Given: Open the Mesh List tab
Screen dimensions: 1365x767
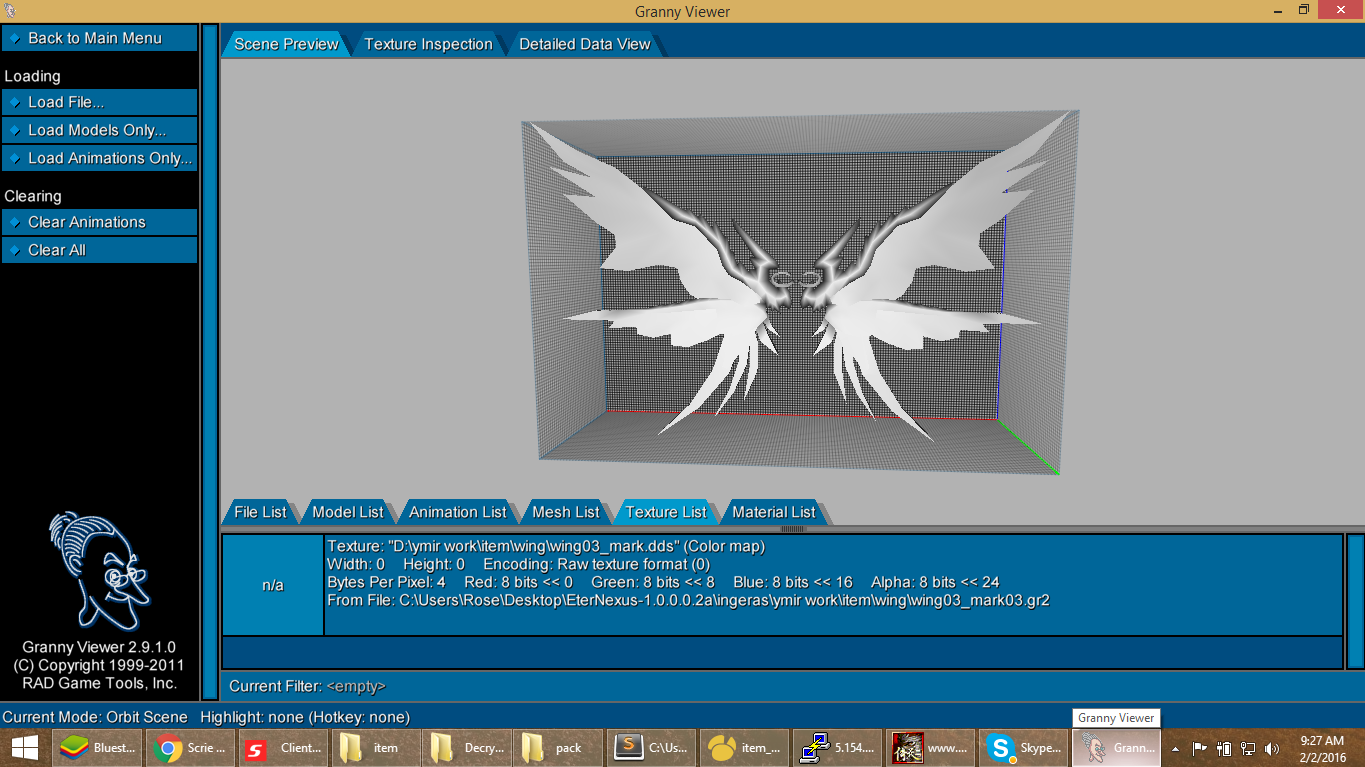Looking at the screenshot, I should pyautogui.click(x=565, y=511).
